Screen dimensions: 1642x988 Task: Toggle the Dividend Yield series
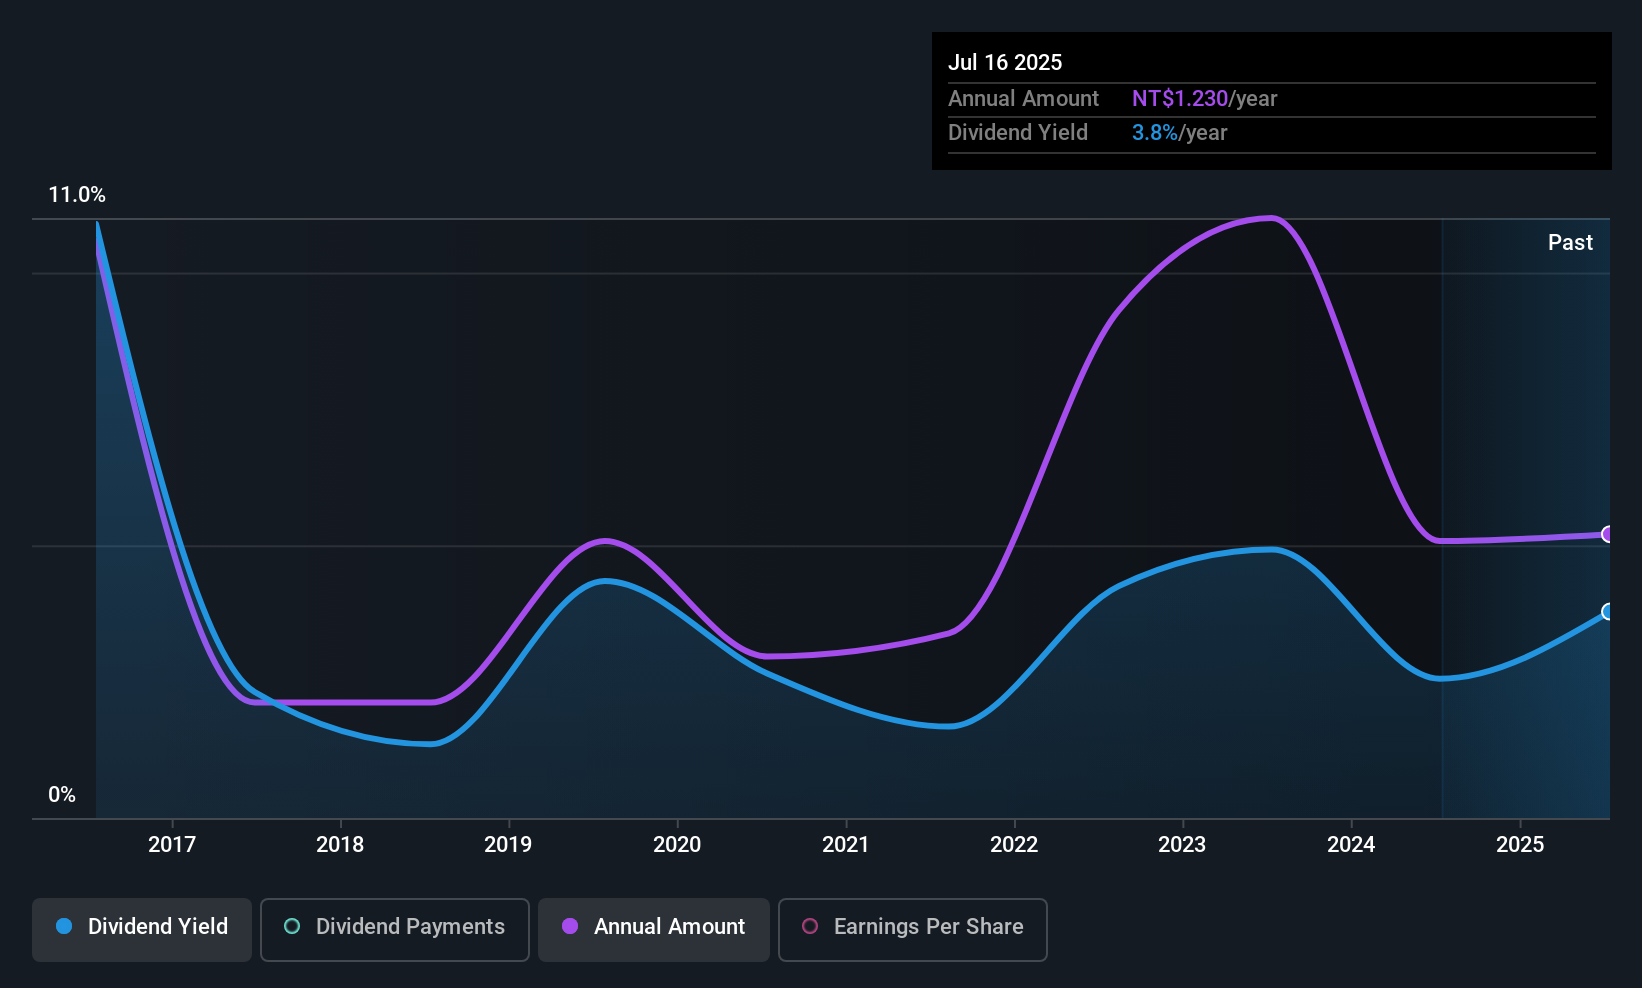click(142, 930)
